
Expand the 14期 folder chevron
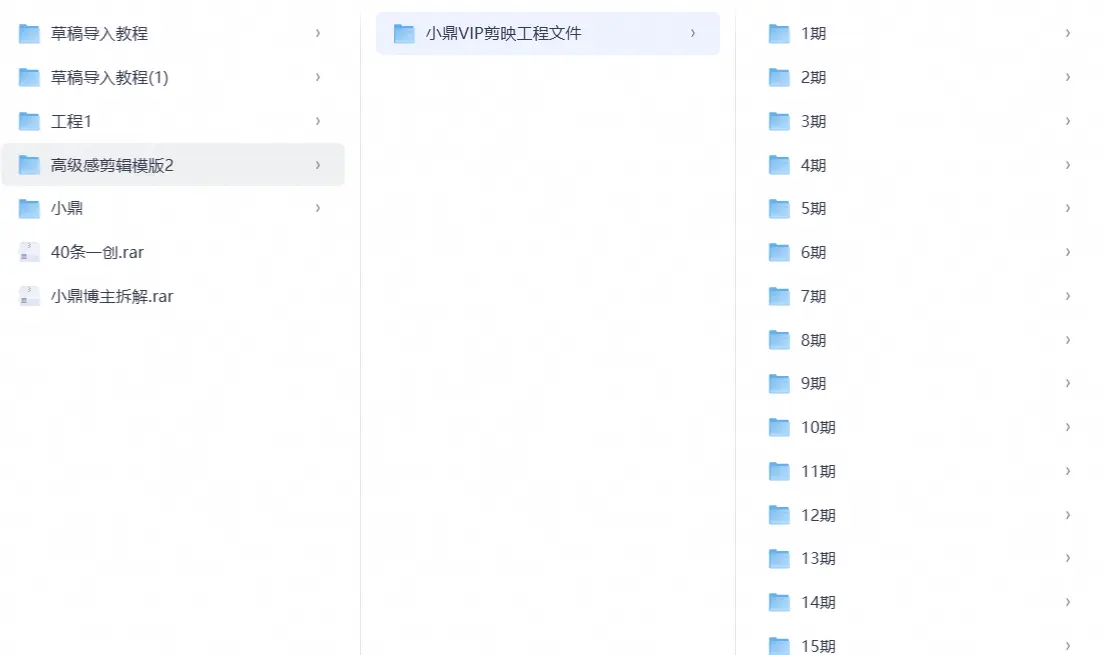[x=1068, y=602]
